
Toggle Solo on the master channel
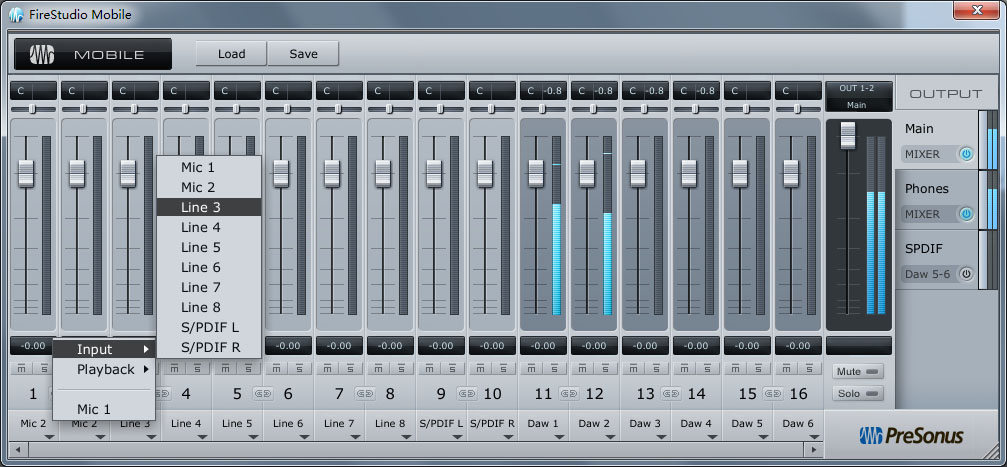coord(858,393)
